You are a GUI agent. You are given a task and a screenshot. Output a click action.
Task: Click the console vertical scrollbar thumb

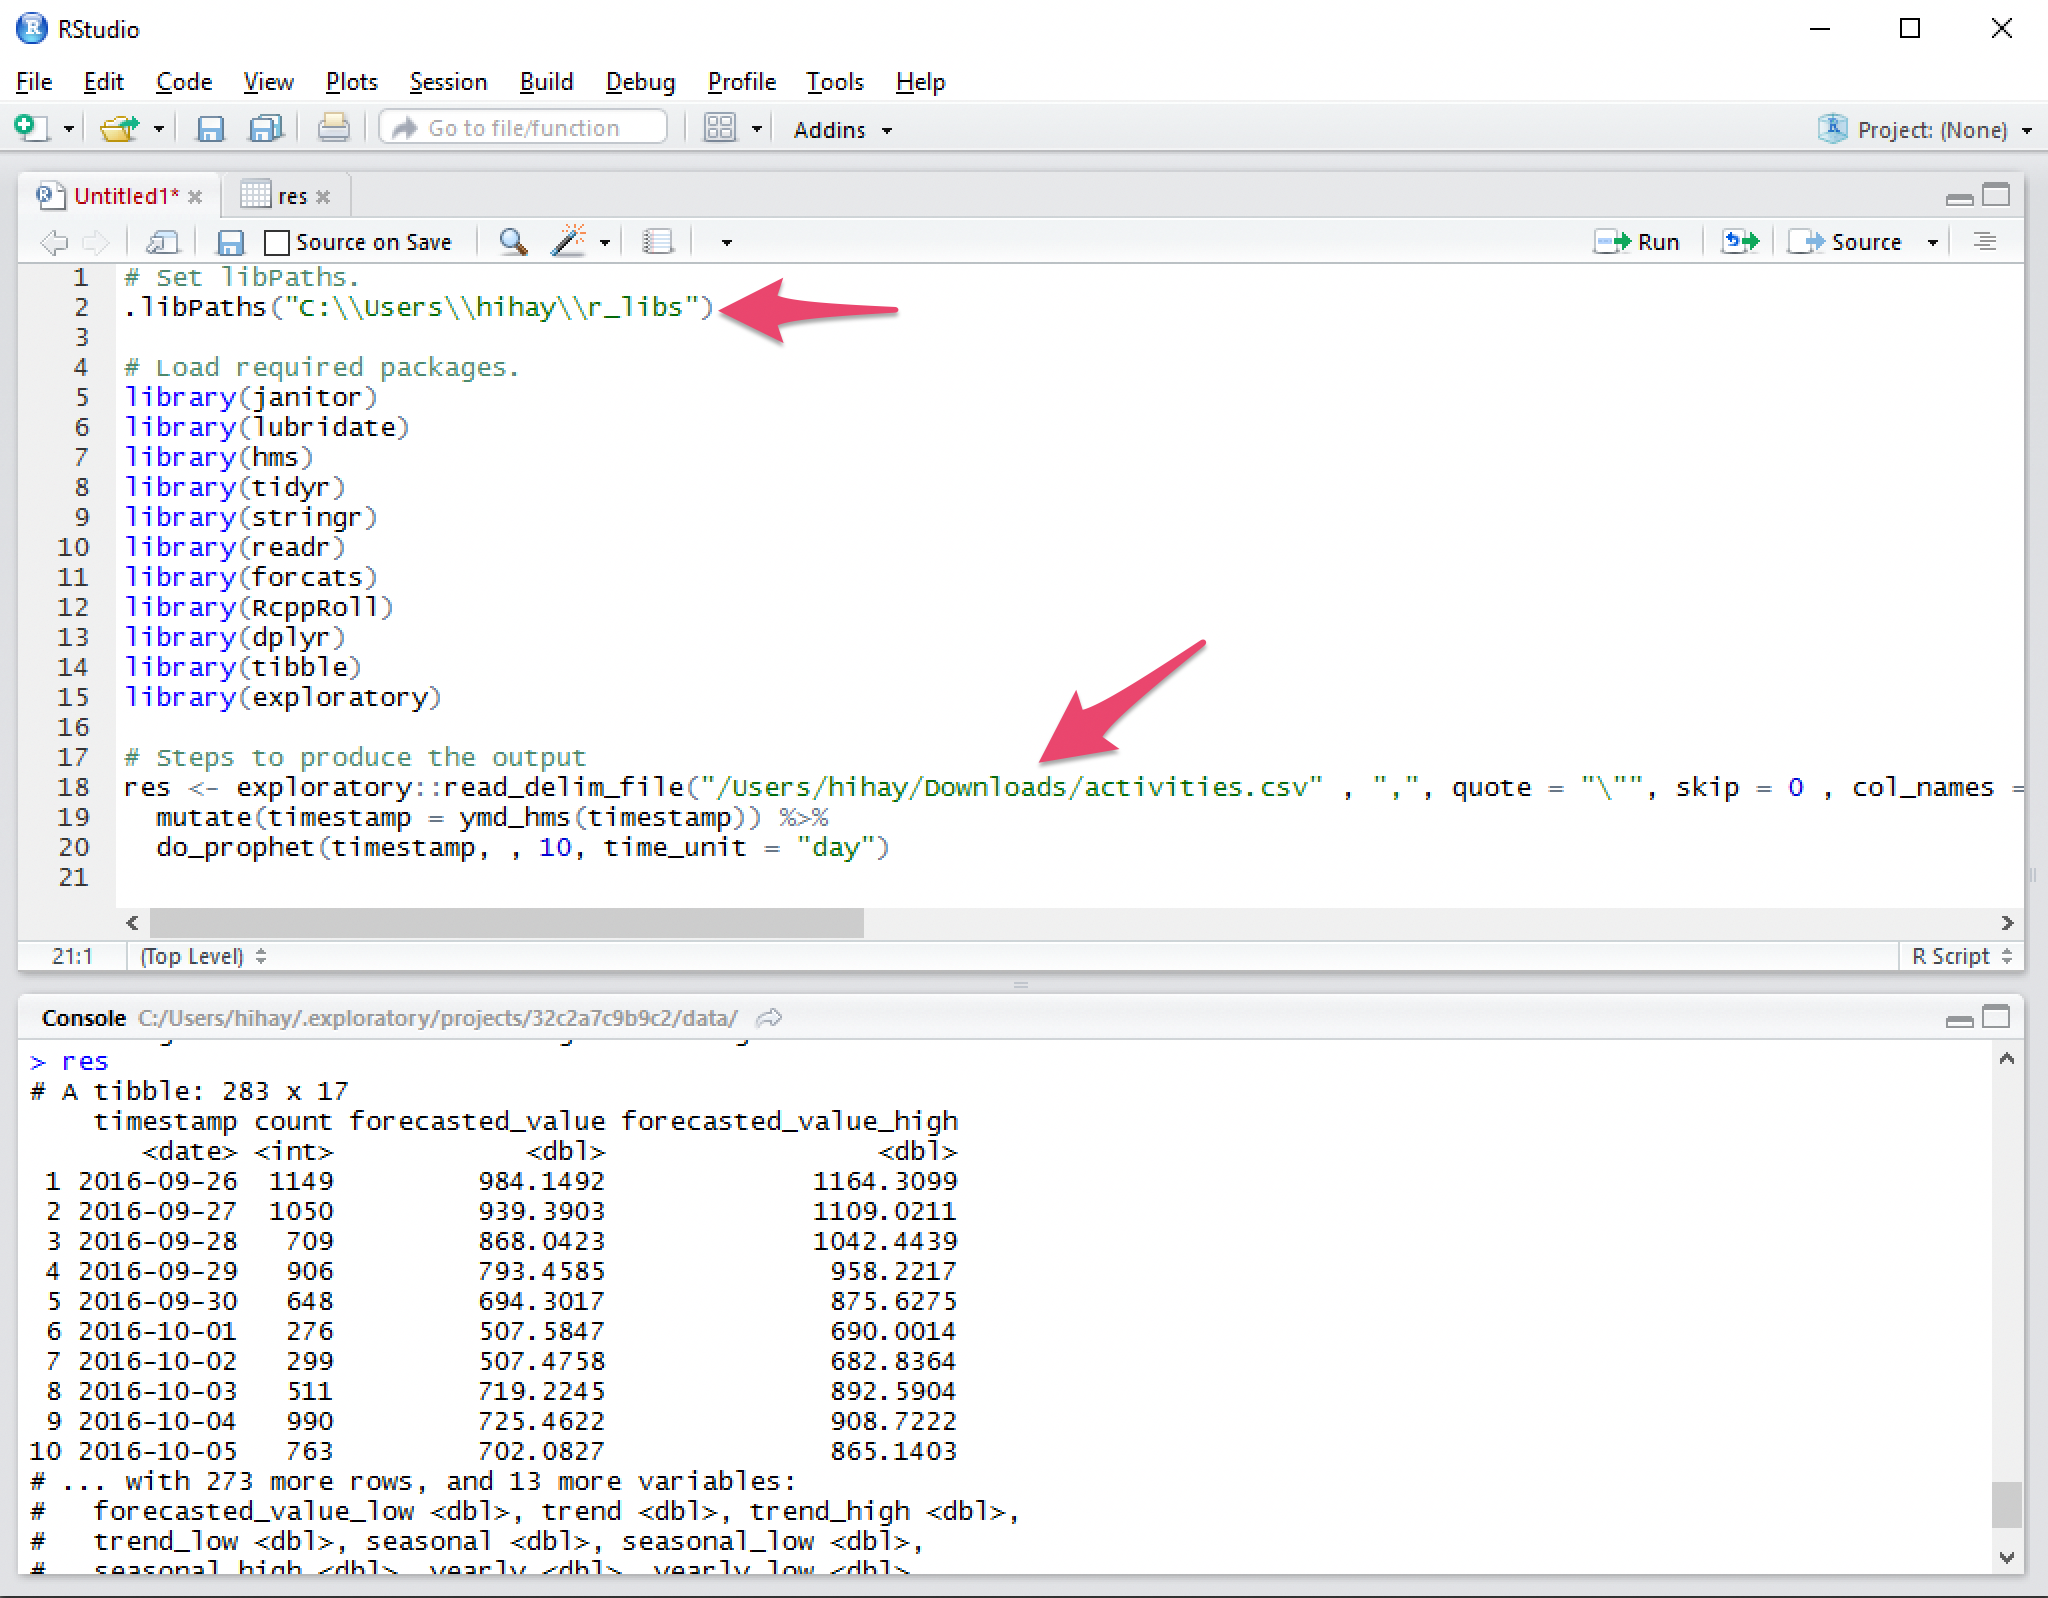(2006, 1504)
